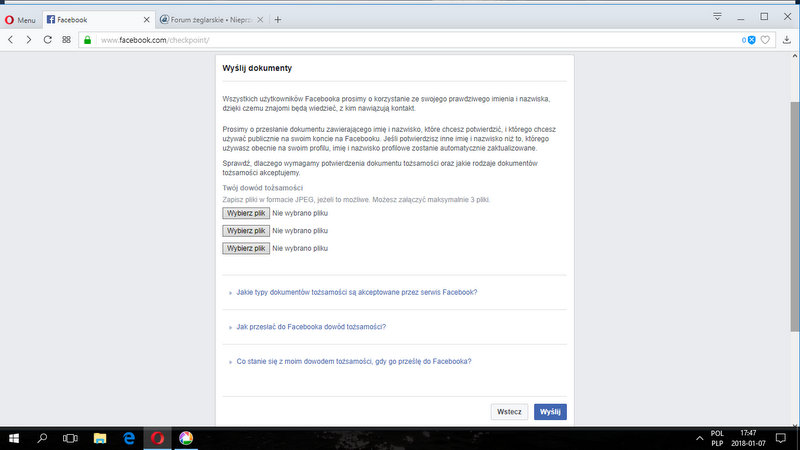The width and height of the screenshot is (800, 450).
Task: Click the Wstecz button
Action: click(509, 412)
